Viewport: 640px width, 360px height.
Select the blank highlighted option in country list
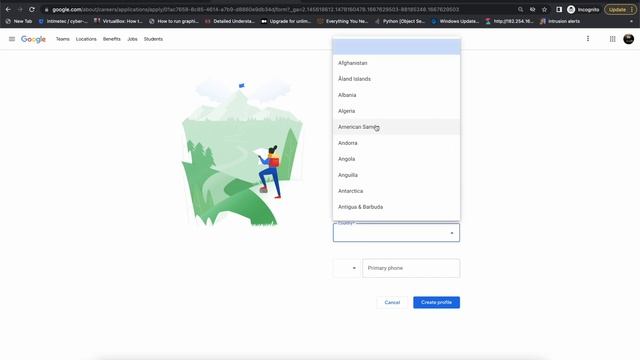coord(396,47)
